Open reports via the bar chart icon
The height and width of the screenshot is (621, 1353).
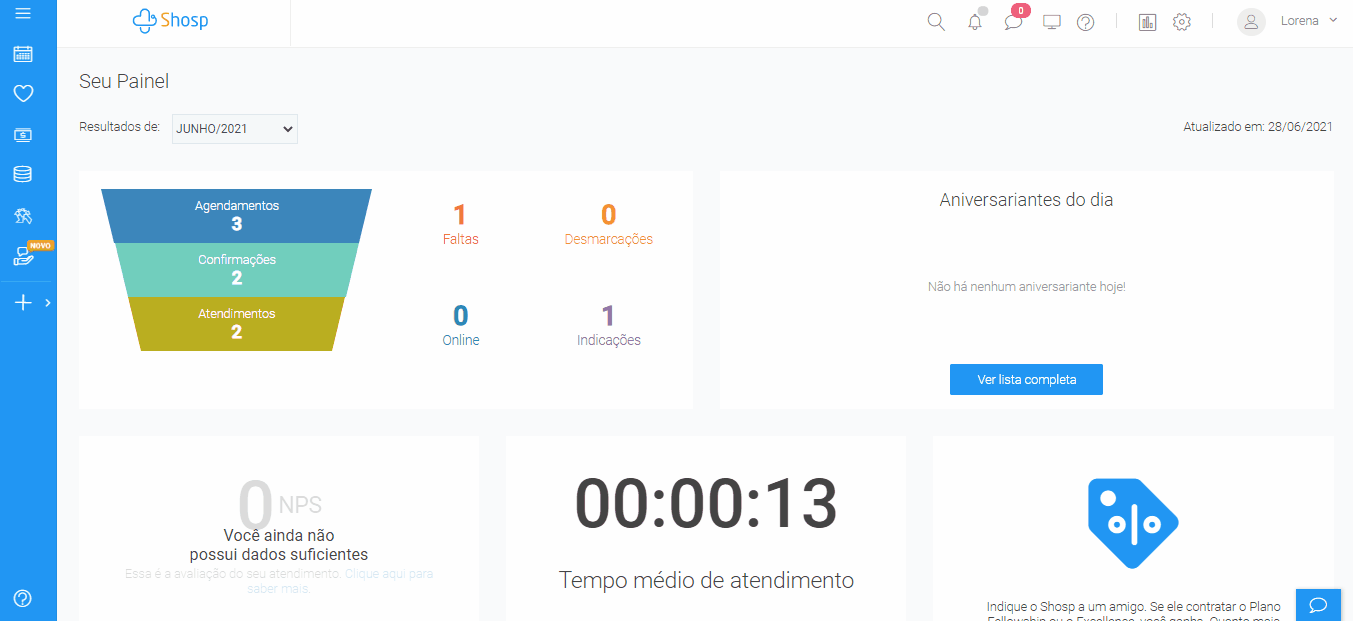coord(1147,20)
